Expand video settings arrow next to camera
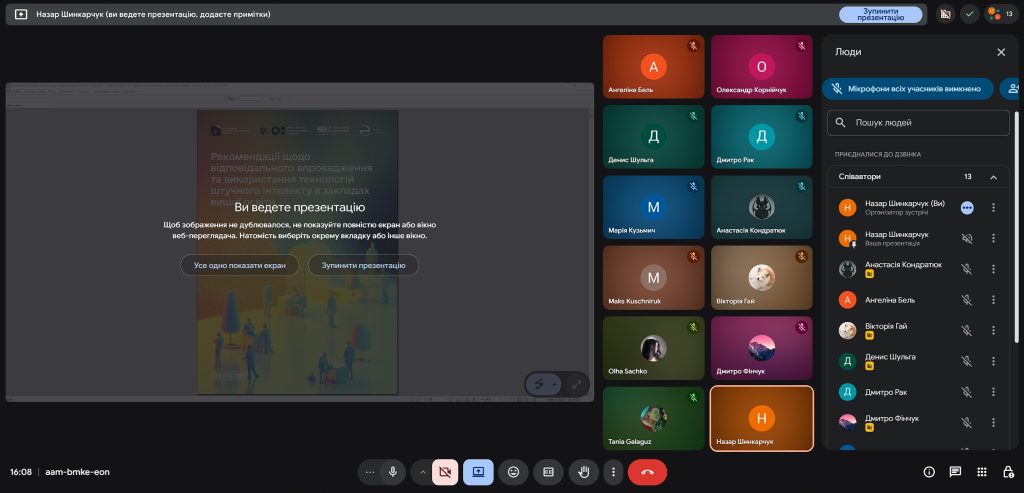The width and height of the screenshot is (1024, 493). coord(423,471)
